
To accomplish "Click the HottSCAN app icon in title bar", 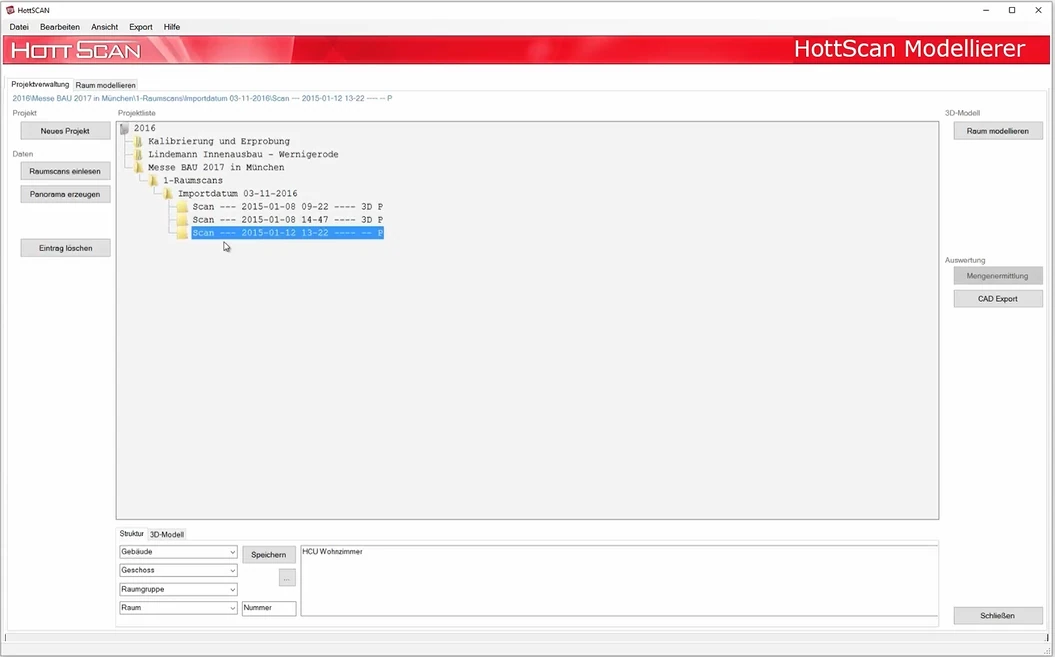I will (x=10, y=10).
